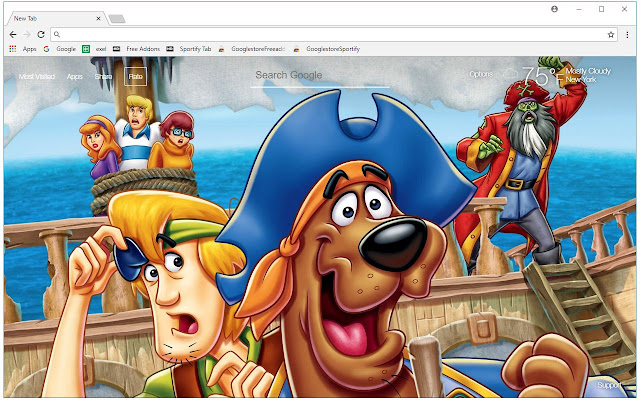Viewport: 640px width, 400px height.
Task: Open the Chrome three-dot menu
Action: (627, 35)
